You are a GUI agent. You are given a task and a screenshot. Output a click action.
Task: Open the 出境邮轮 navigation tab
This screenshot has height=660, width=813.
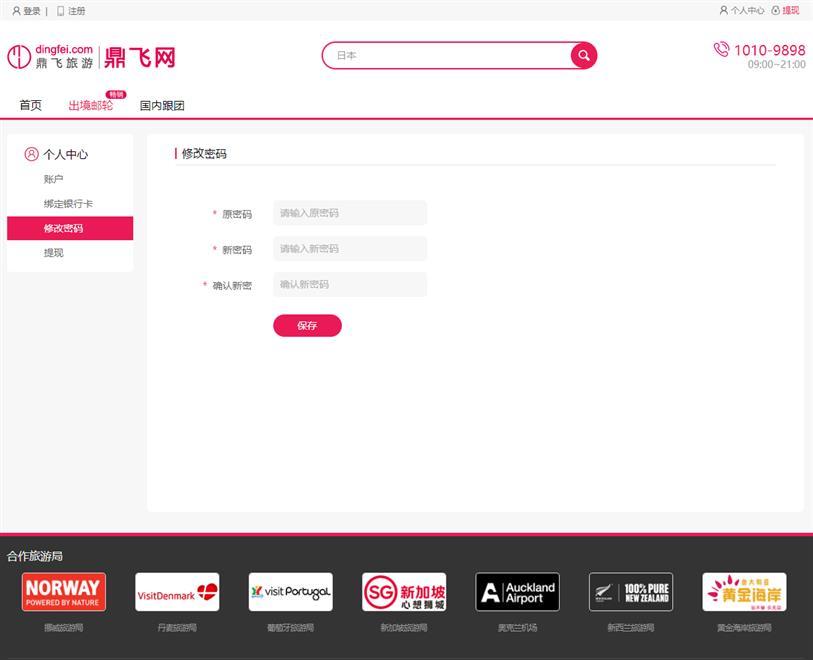pyautogui.click(x=91, y=106)
